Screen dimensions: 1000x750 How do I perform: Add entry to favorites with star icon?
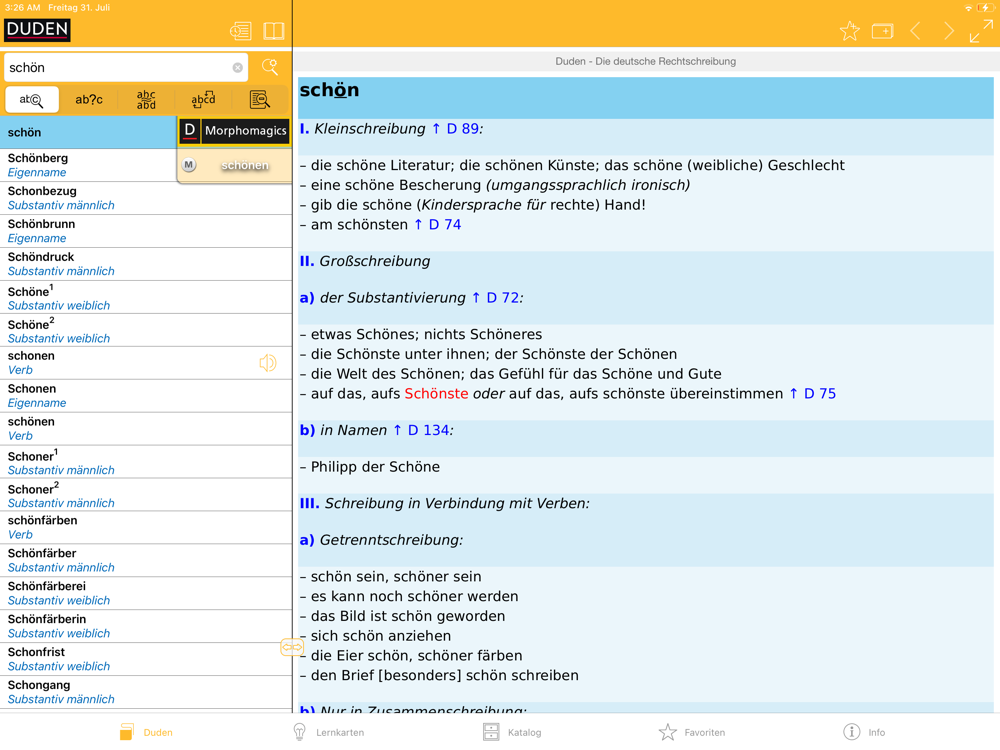coord(849,31)
